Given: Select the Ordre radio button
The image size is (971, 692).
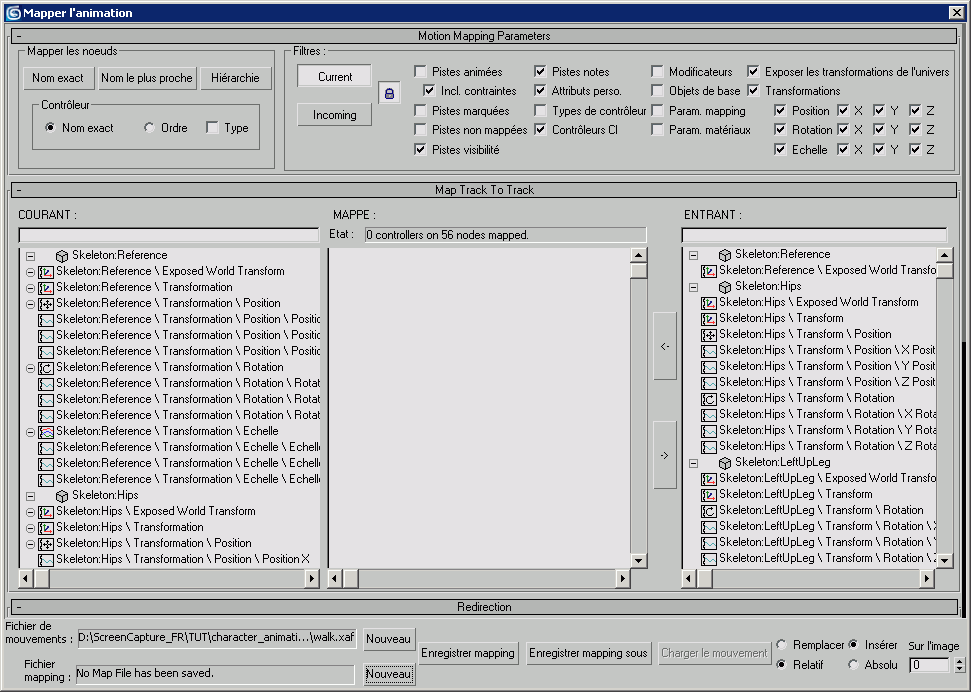Looking at the screenshot, I should click(x=149, y=128).
